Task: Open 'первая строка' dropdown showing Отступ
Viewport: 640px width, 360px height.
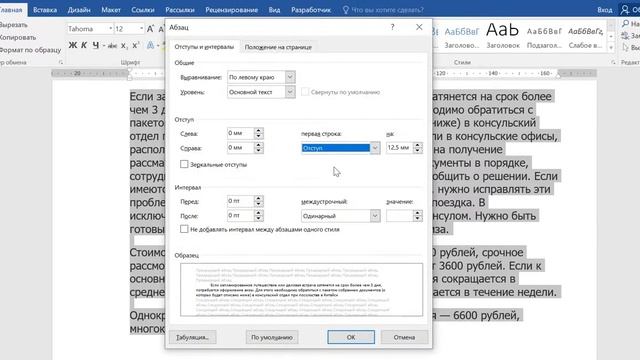Action: point(375,148)
